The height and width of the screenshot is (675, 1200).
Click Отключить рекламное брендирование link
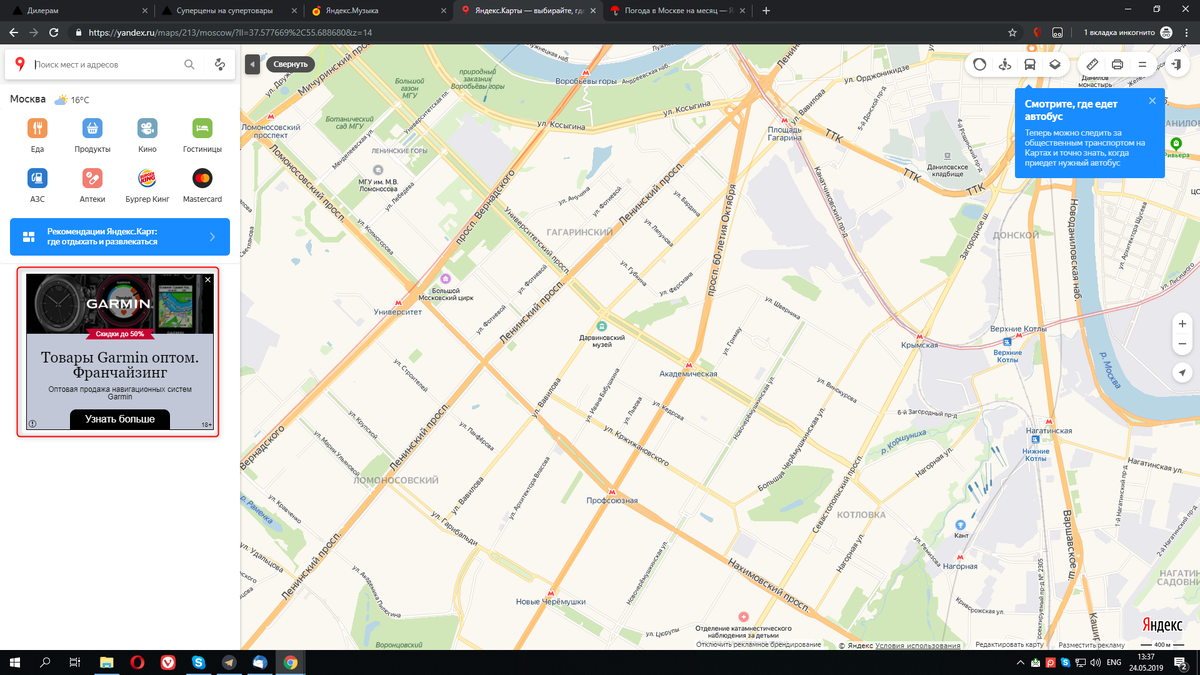[759, 645]
